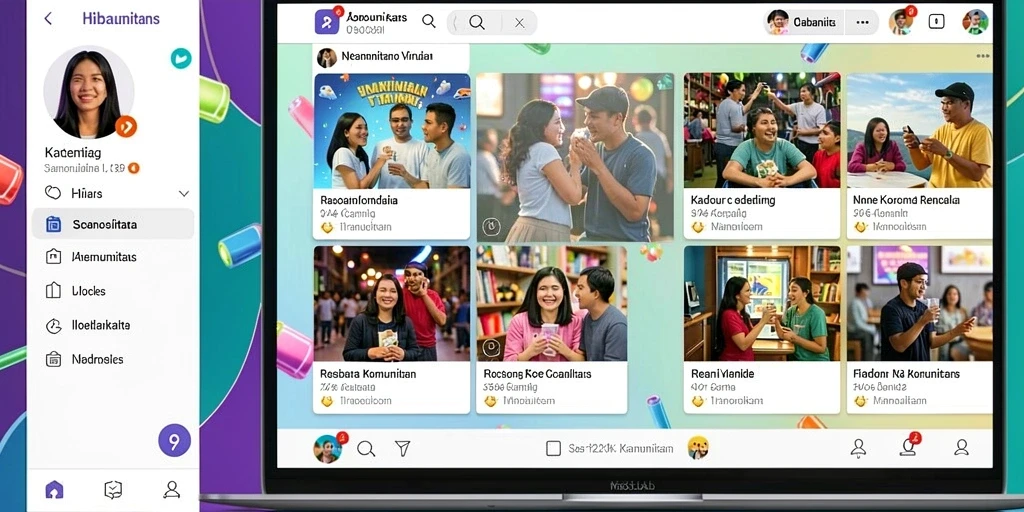Click the avatar with red notification badge in header
Viewport: 1024px width, 512px height.
902,22
